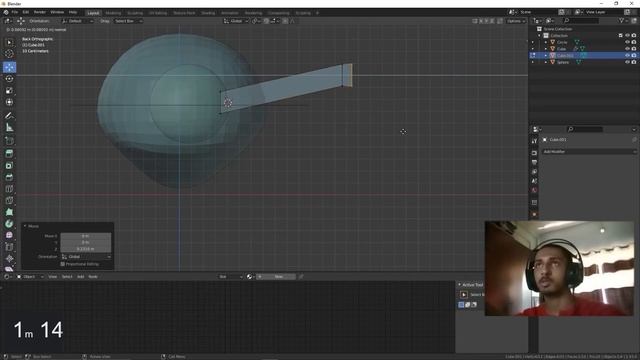Select the Bevel tool

pos(9,177)
